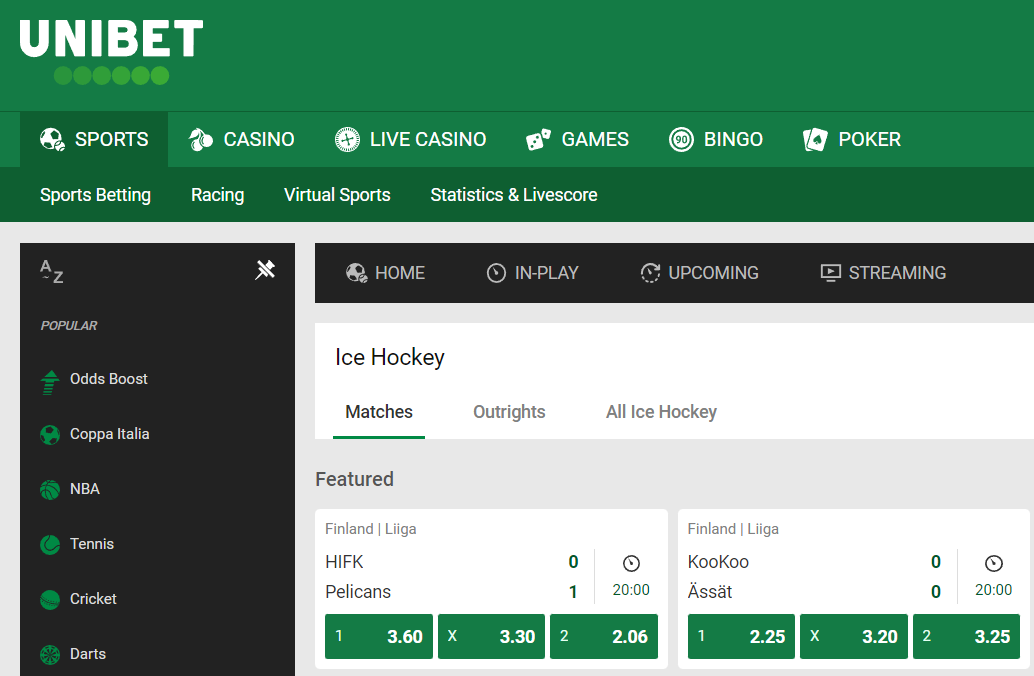Click the Cricket ball icon
Image resolution: width=1034 pixels, height=676 pixels.
(49, 599)
